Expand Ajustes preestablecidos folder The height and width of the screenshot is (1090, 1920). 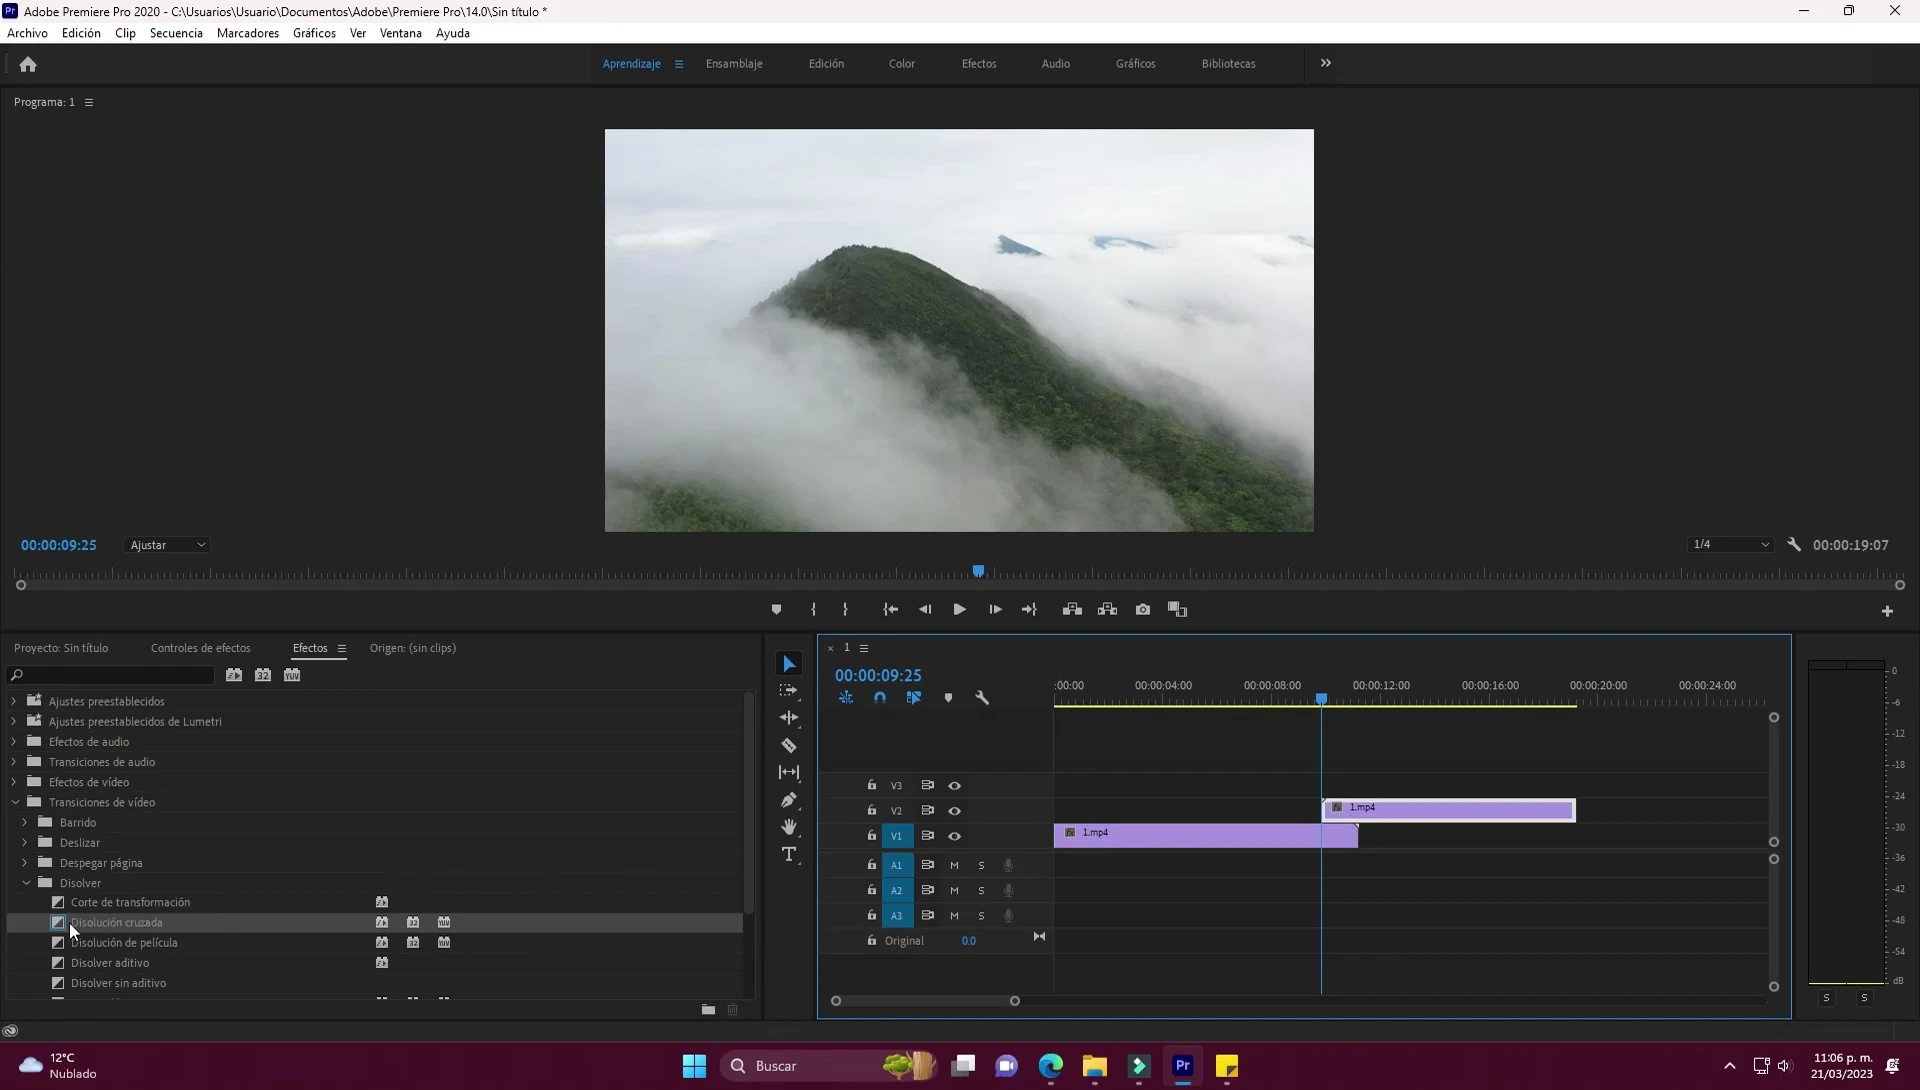(14, 701)
